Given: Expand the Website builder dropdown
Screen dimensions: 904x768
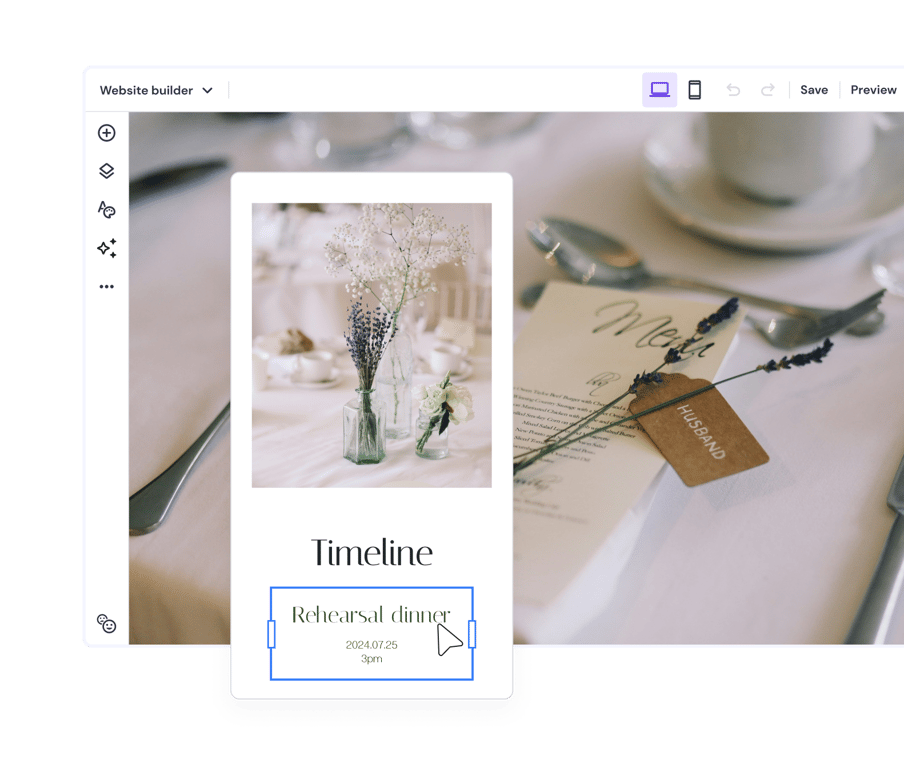Looking at the screenshot, I should [x=146, y=90].
